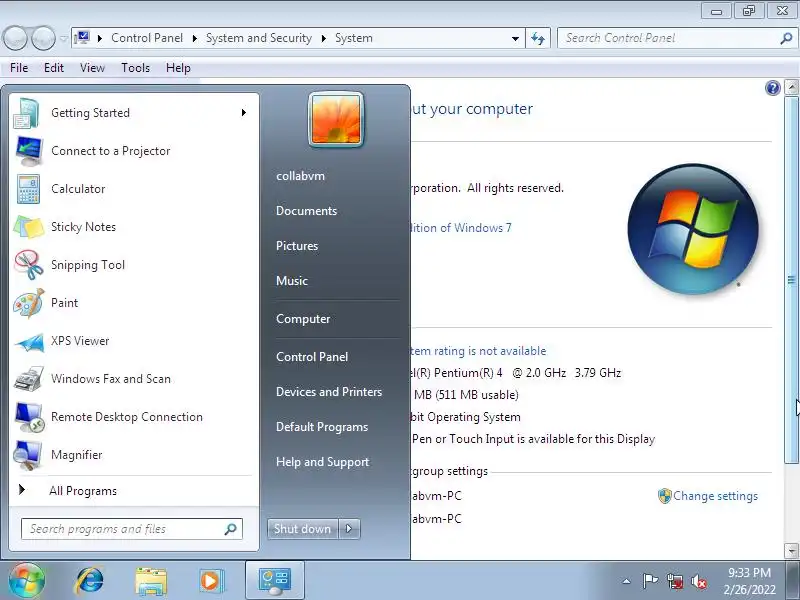This screenshot has width=800, height=600.
Task: Click the scrollbar up arrow
Action: (791, 87)
